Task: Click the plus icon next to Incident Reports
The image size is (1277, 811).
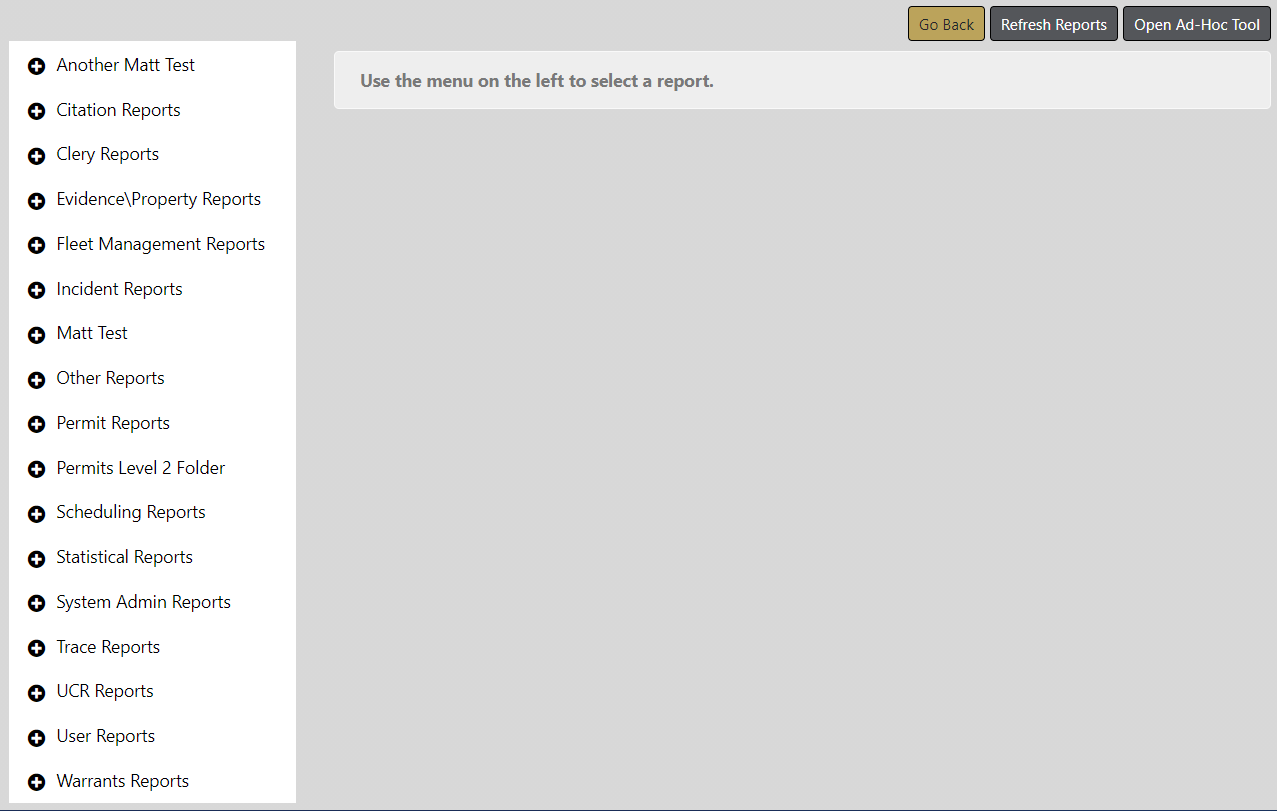Action: coord(37,291)
